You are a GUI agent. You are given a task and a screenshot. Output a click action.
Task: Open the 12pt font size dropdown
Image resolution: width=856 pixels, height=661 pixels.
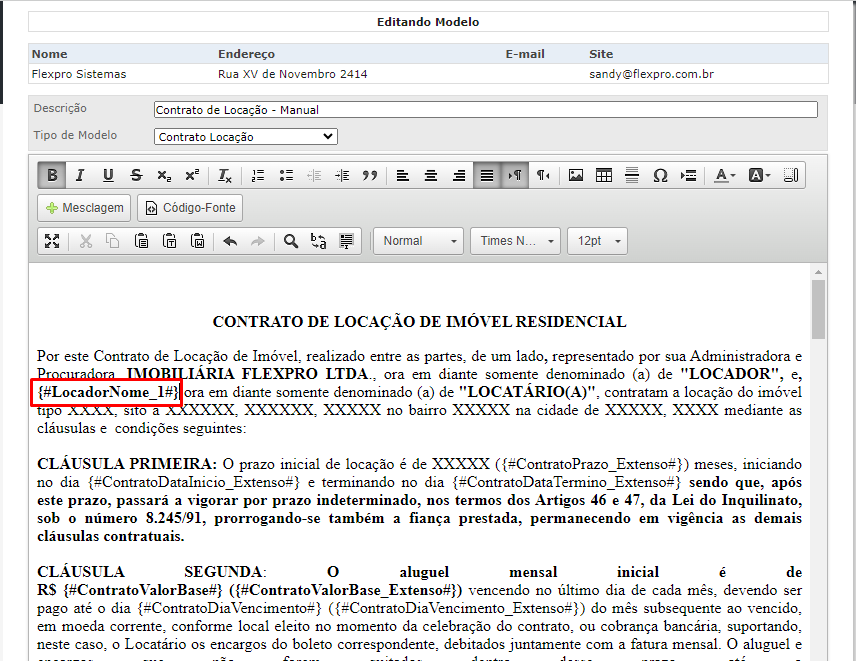pyautogui.click(x=597, y=241)
